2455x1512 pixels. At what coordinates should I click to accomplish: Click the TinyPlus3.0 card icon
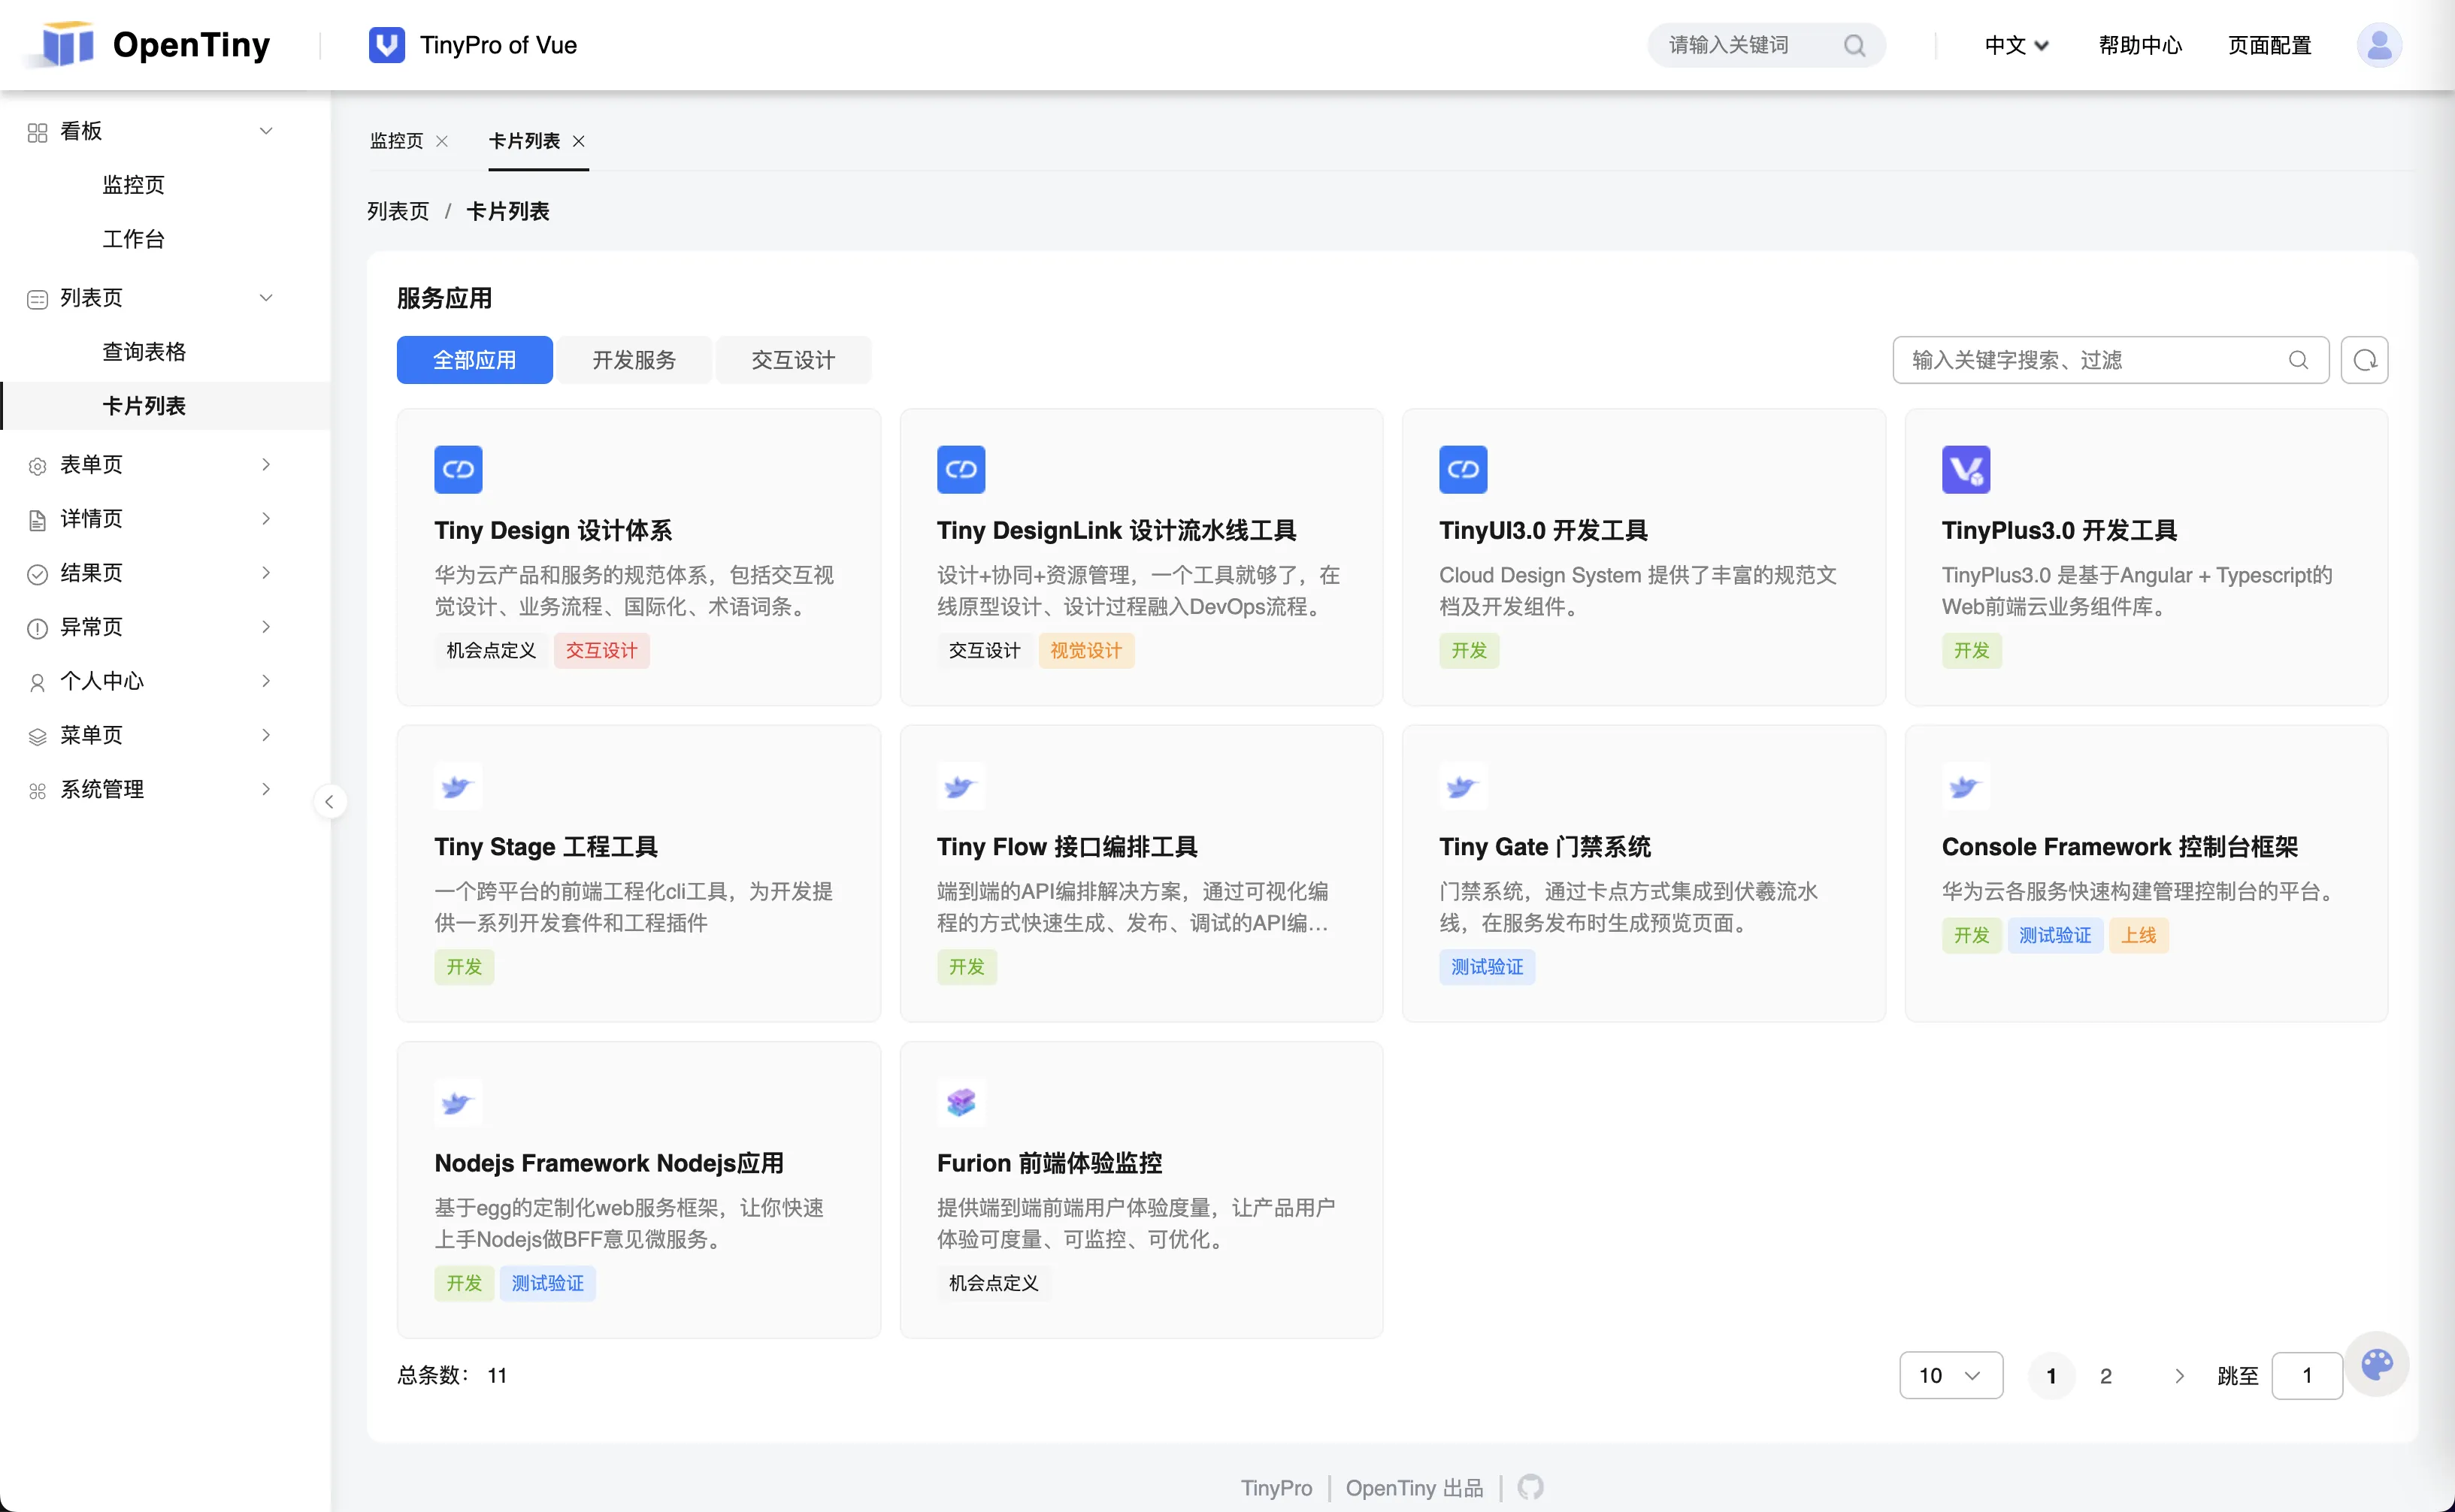point(1965,470)
